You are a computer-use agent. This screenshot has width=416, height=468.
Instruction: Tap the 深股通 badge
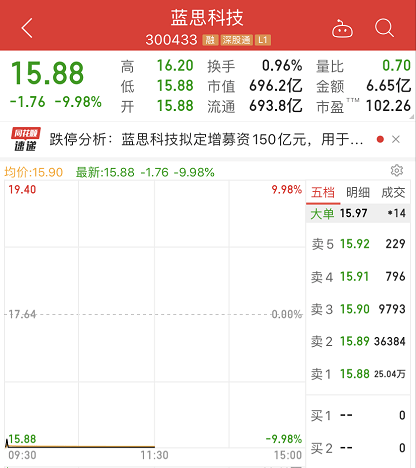(x=236, y=40)
